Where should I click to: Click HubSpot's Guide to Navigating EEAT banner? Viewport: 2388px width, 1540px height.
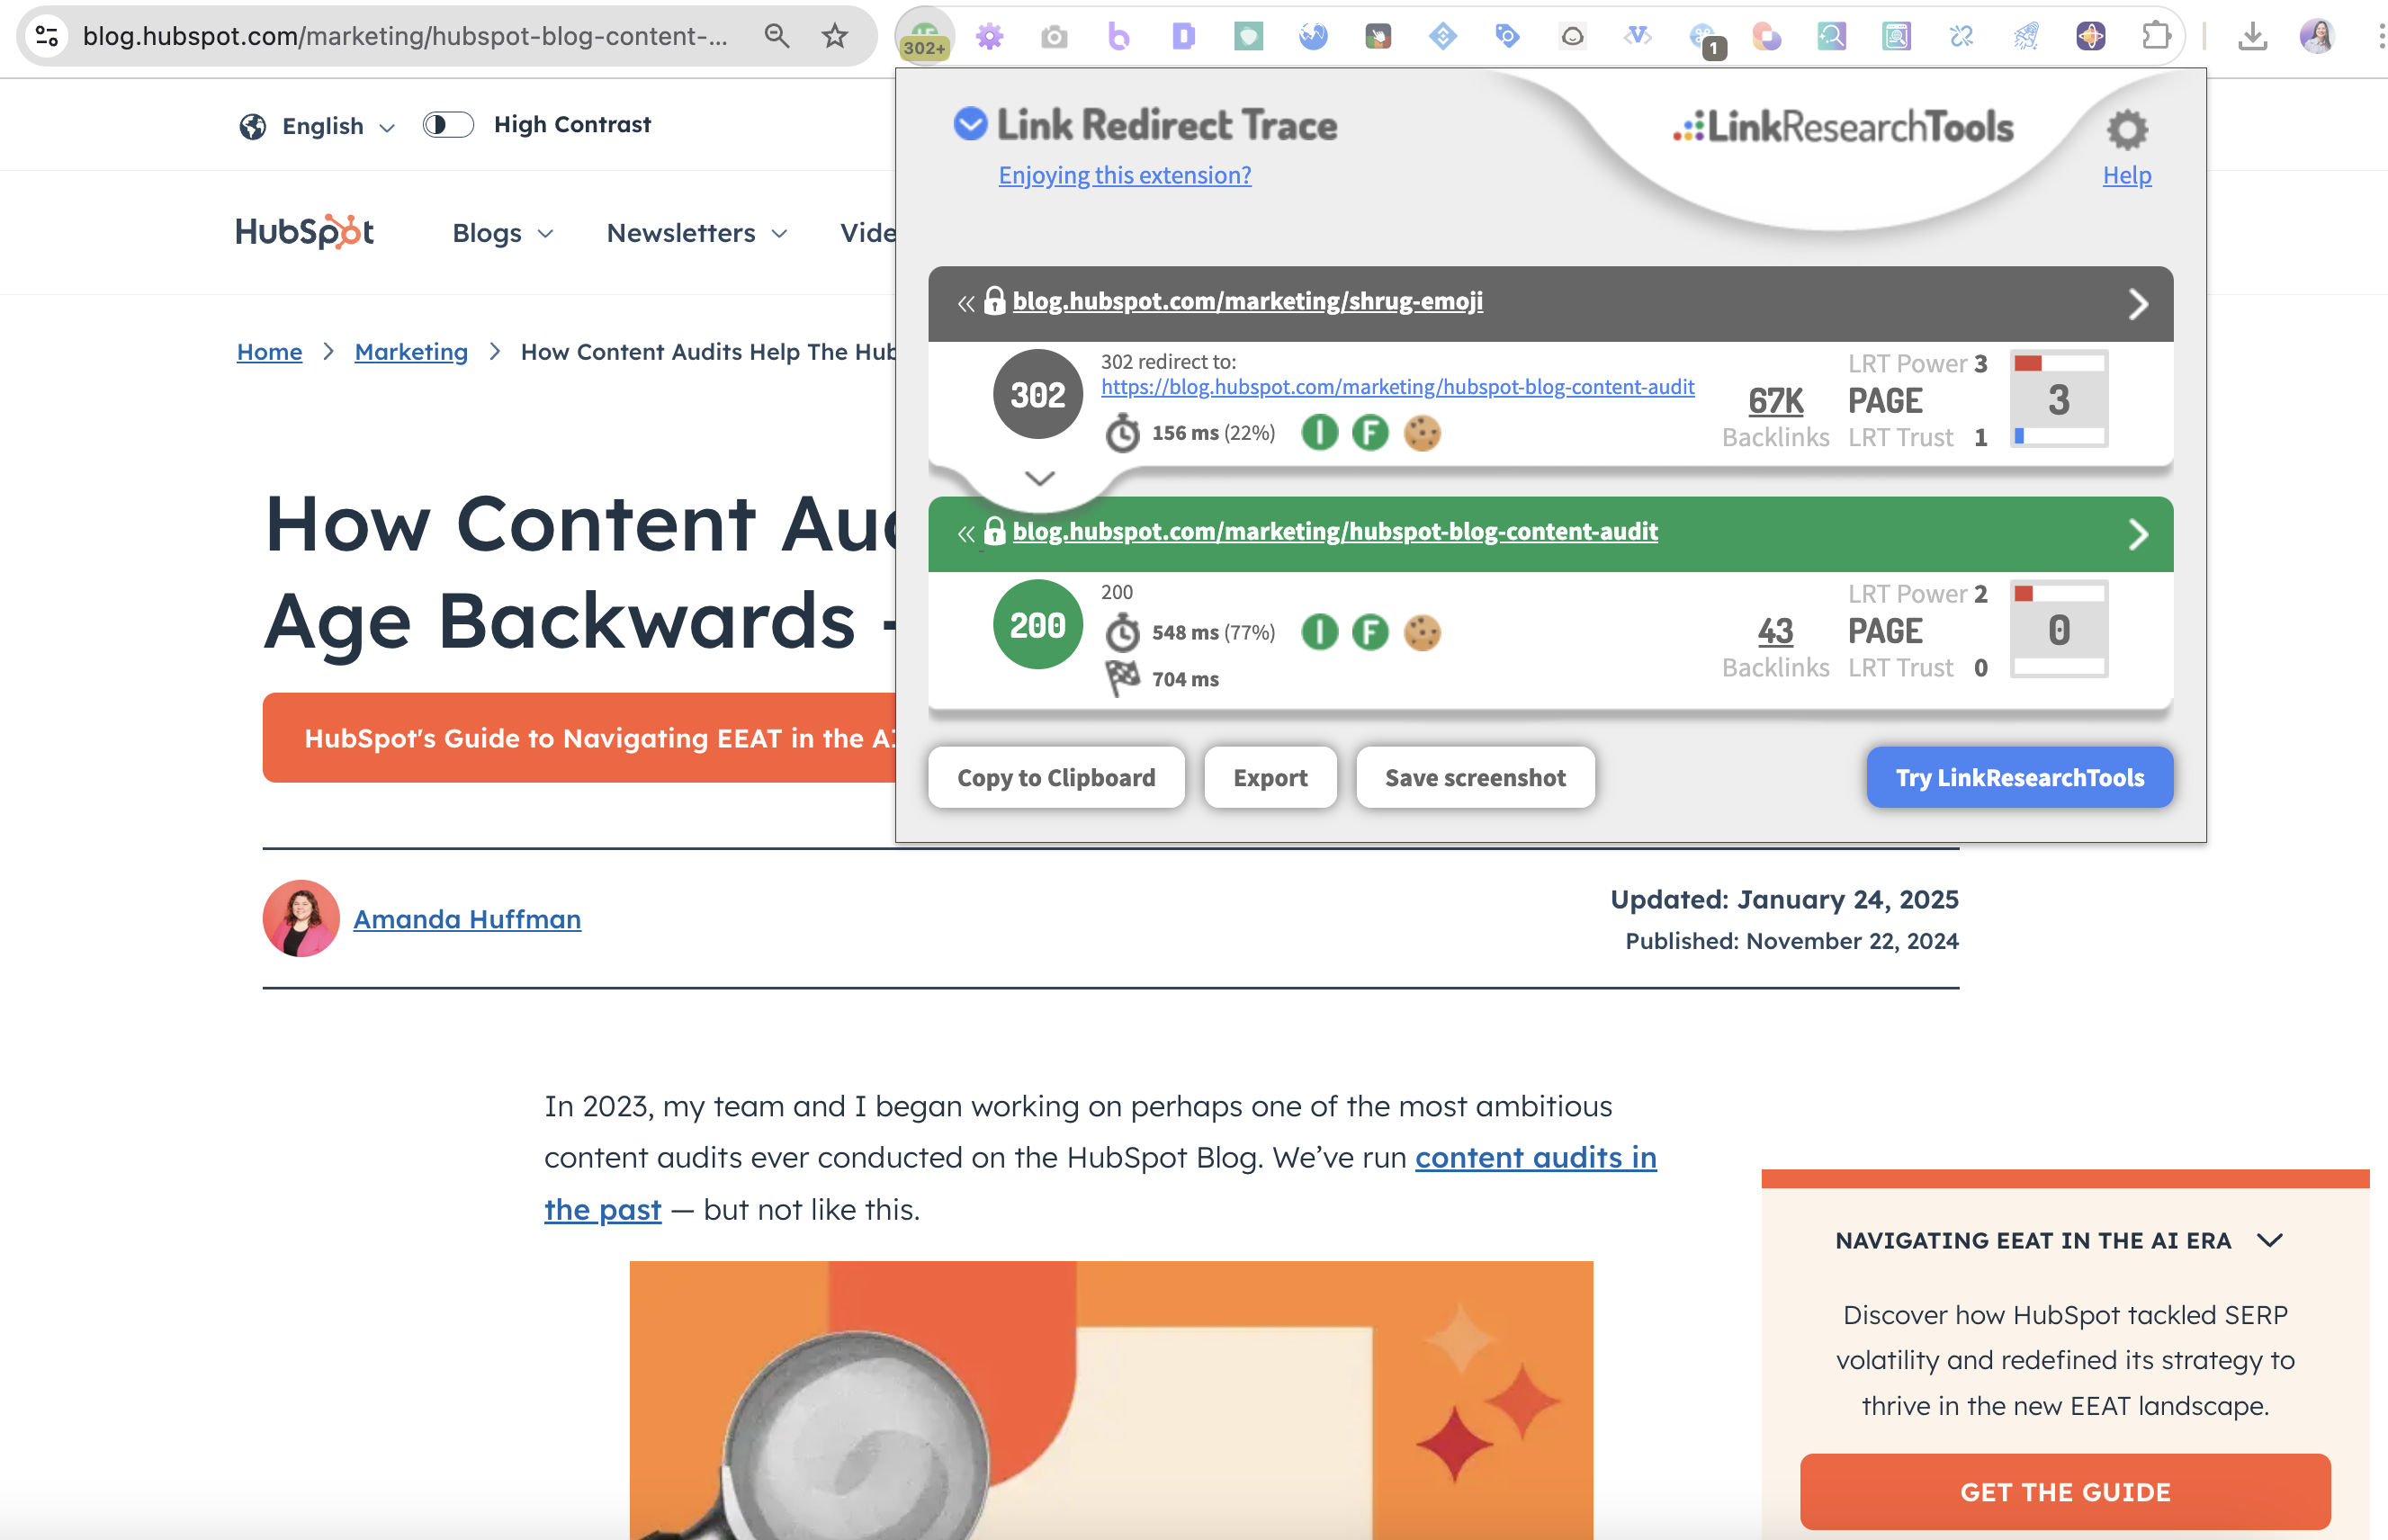[x=580, y=738]
